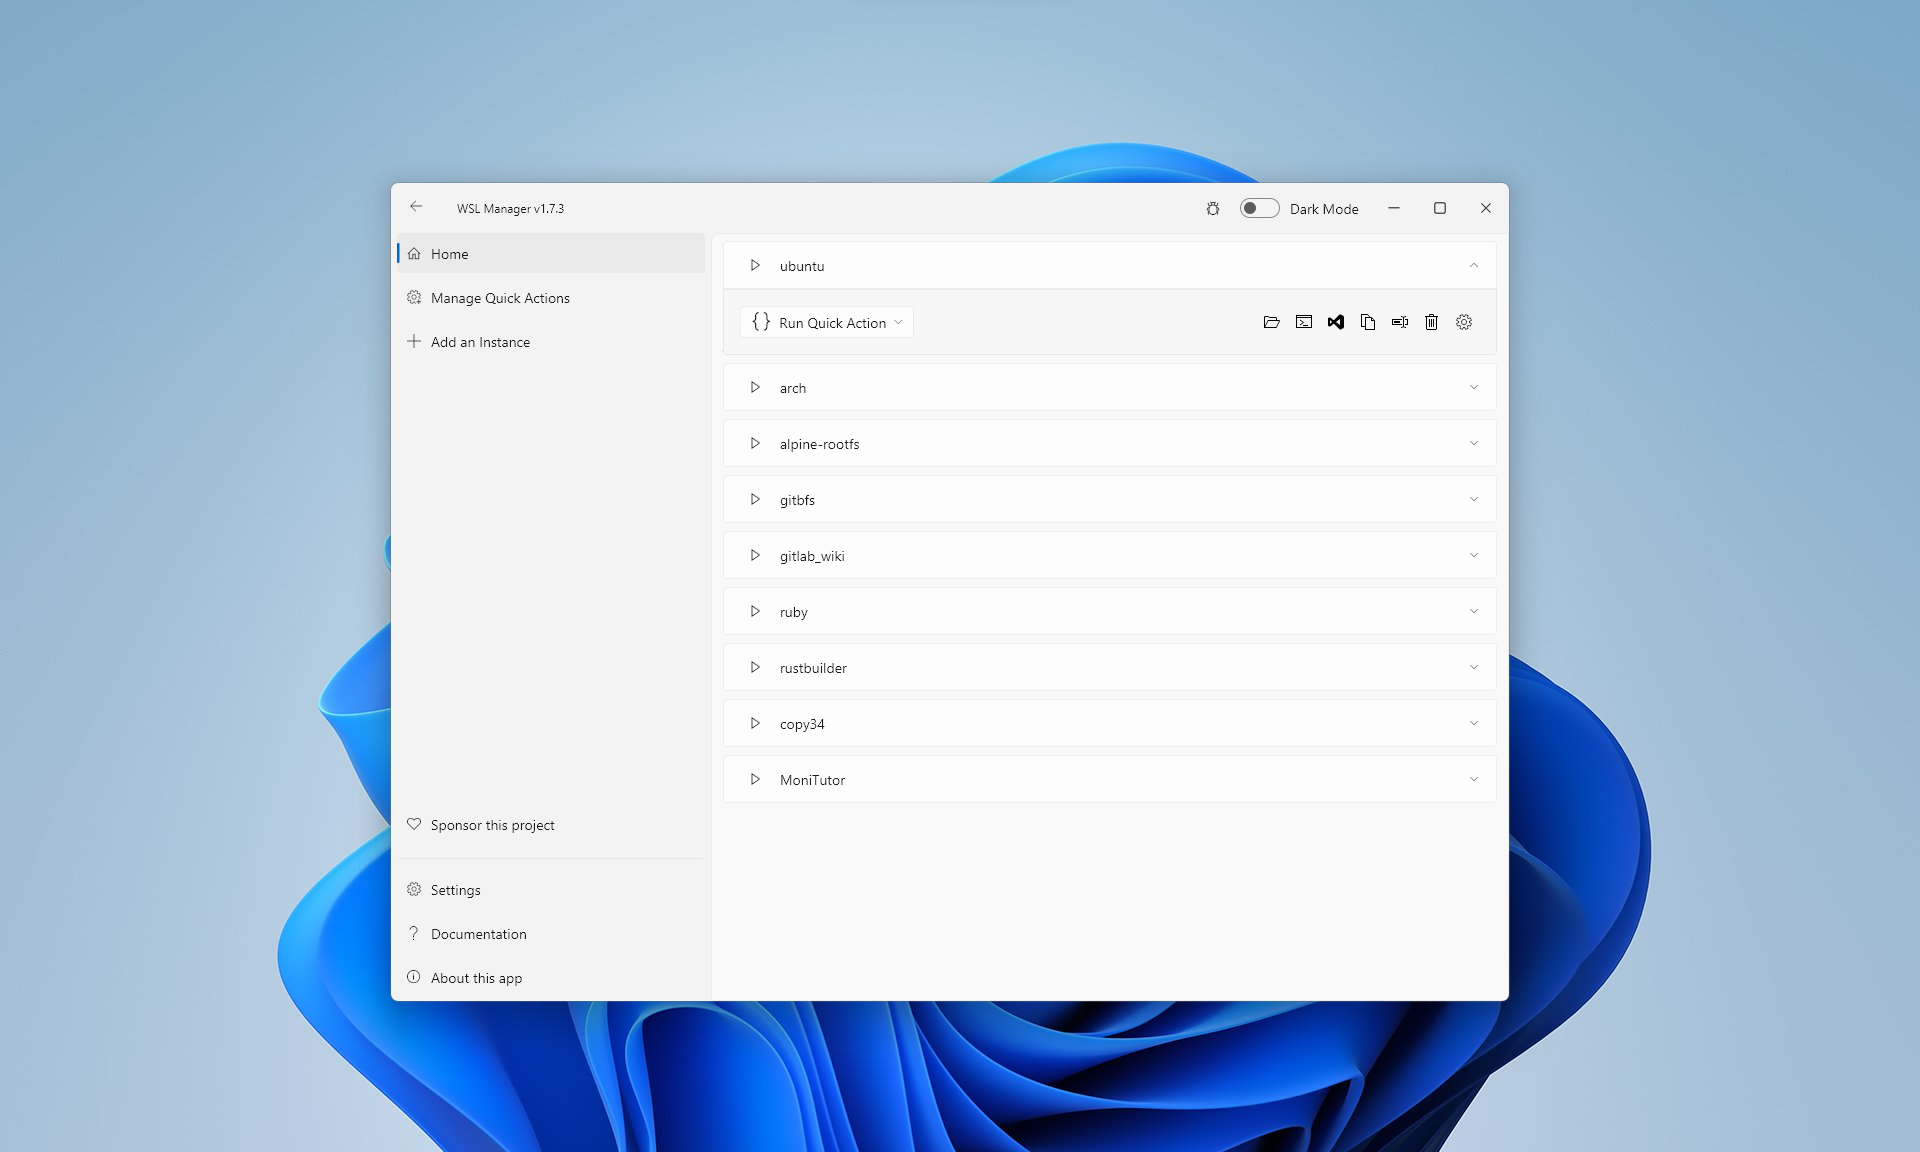The height and width of the screenshot is (1152, 1920).
Task: Click the Sponsor this project link
Action: (x=492, y=824)
